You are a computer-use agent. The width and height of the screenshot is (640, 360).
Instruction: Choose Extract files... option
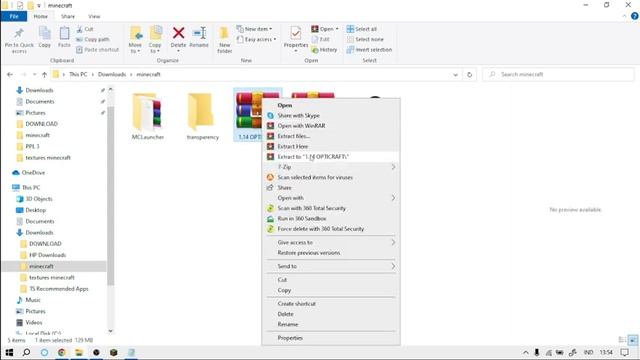pyautogui.click(x=331, y=136)
